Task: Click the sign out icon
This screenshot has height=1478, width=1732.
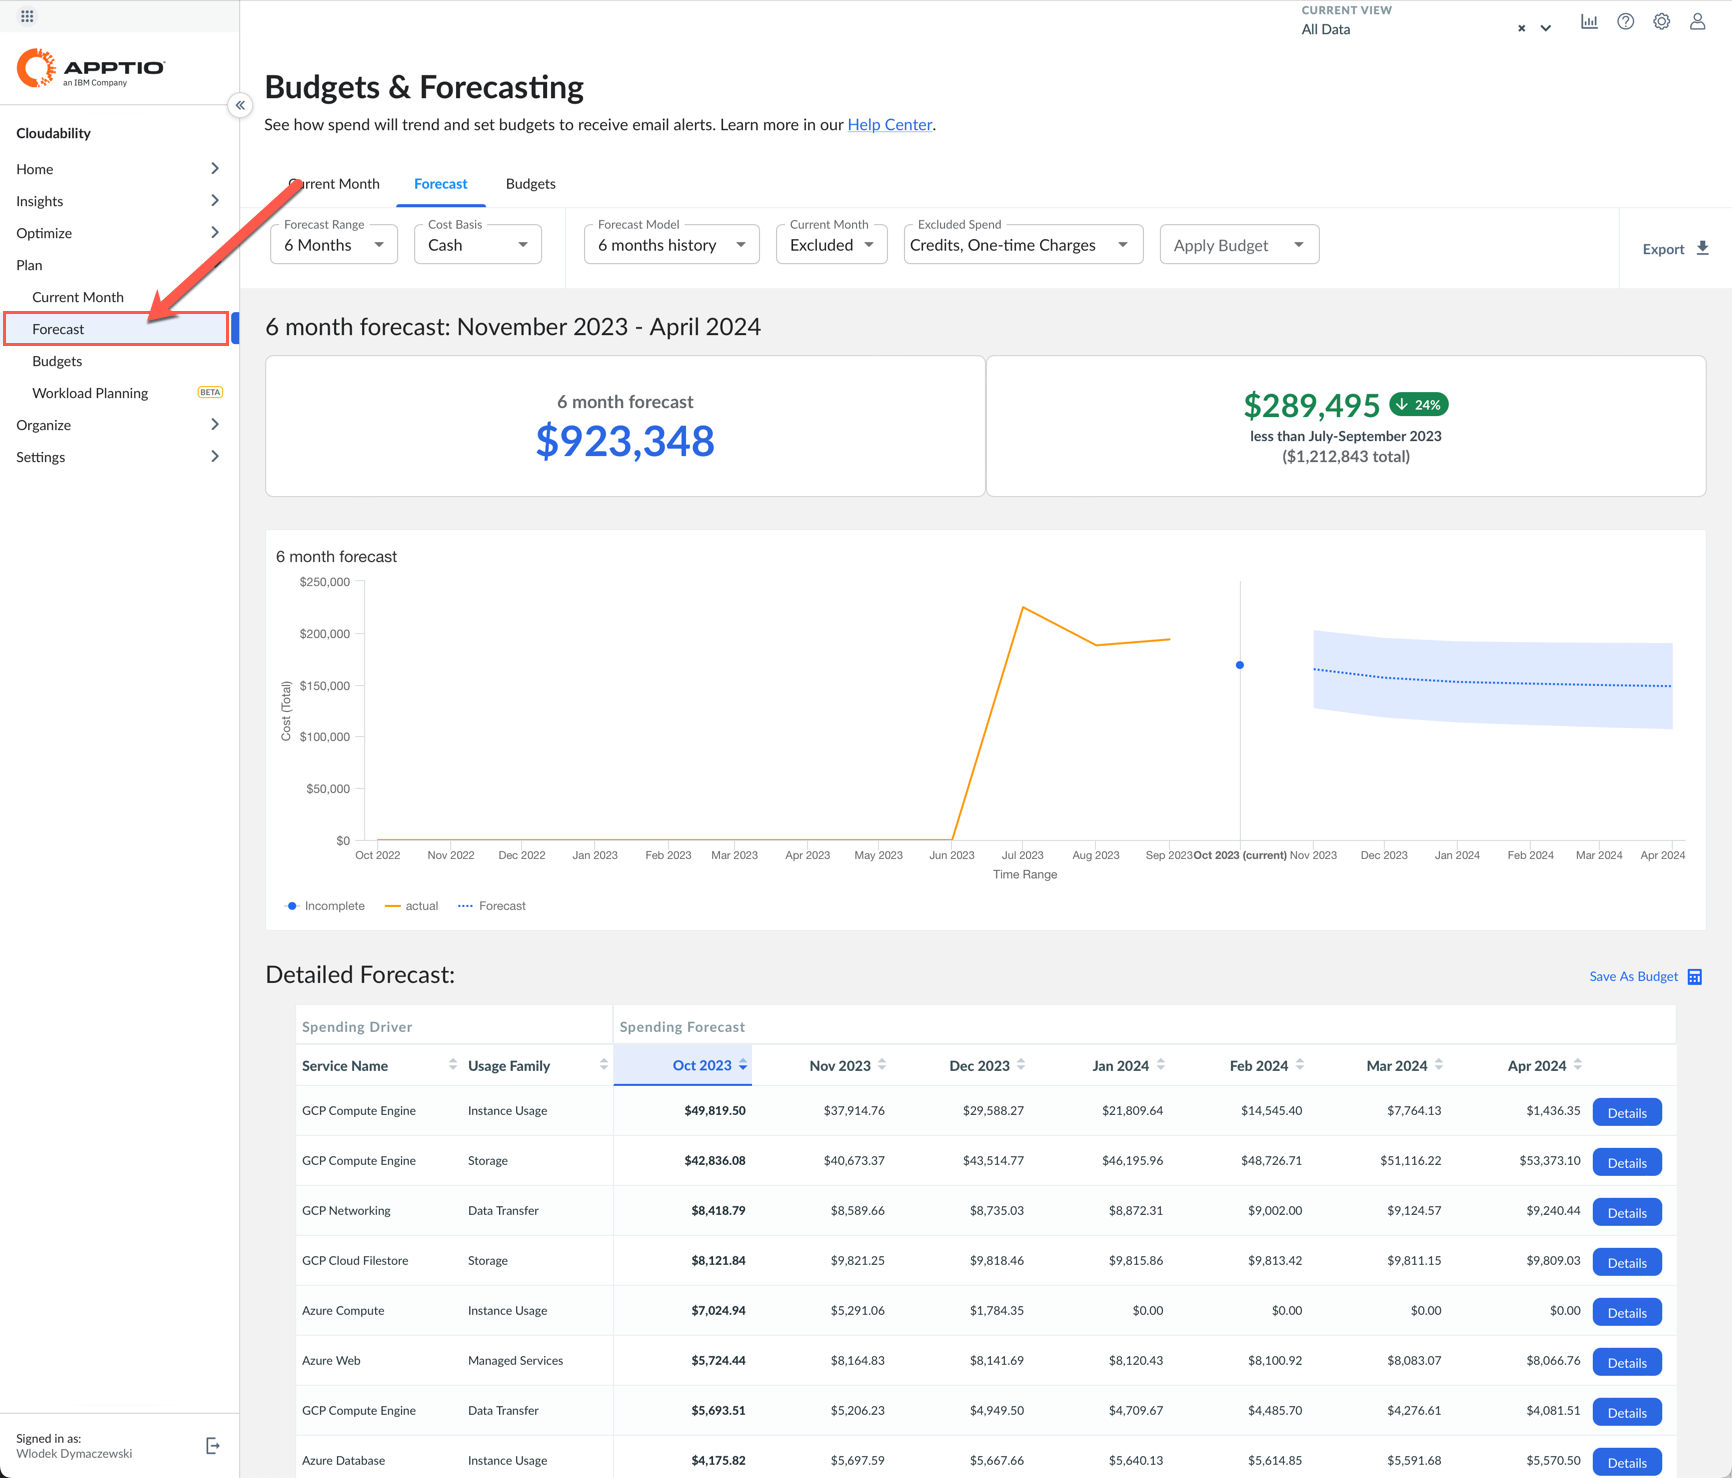Action: [212, 1446]
